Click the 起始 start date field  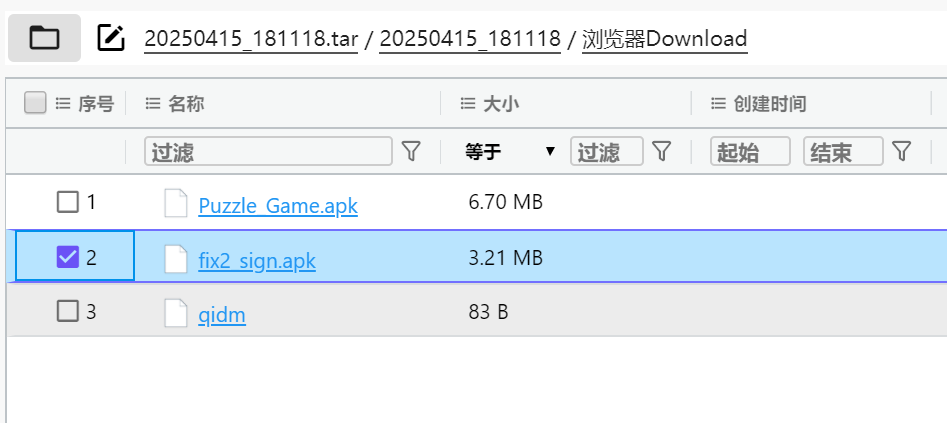tap(750, 151)
